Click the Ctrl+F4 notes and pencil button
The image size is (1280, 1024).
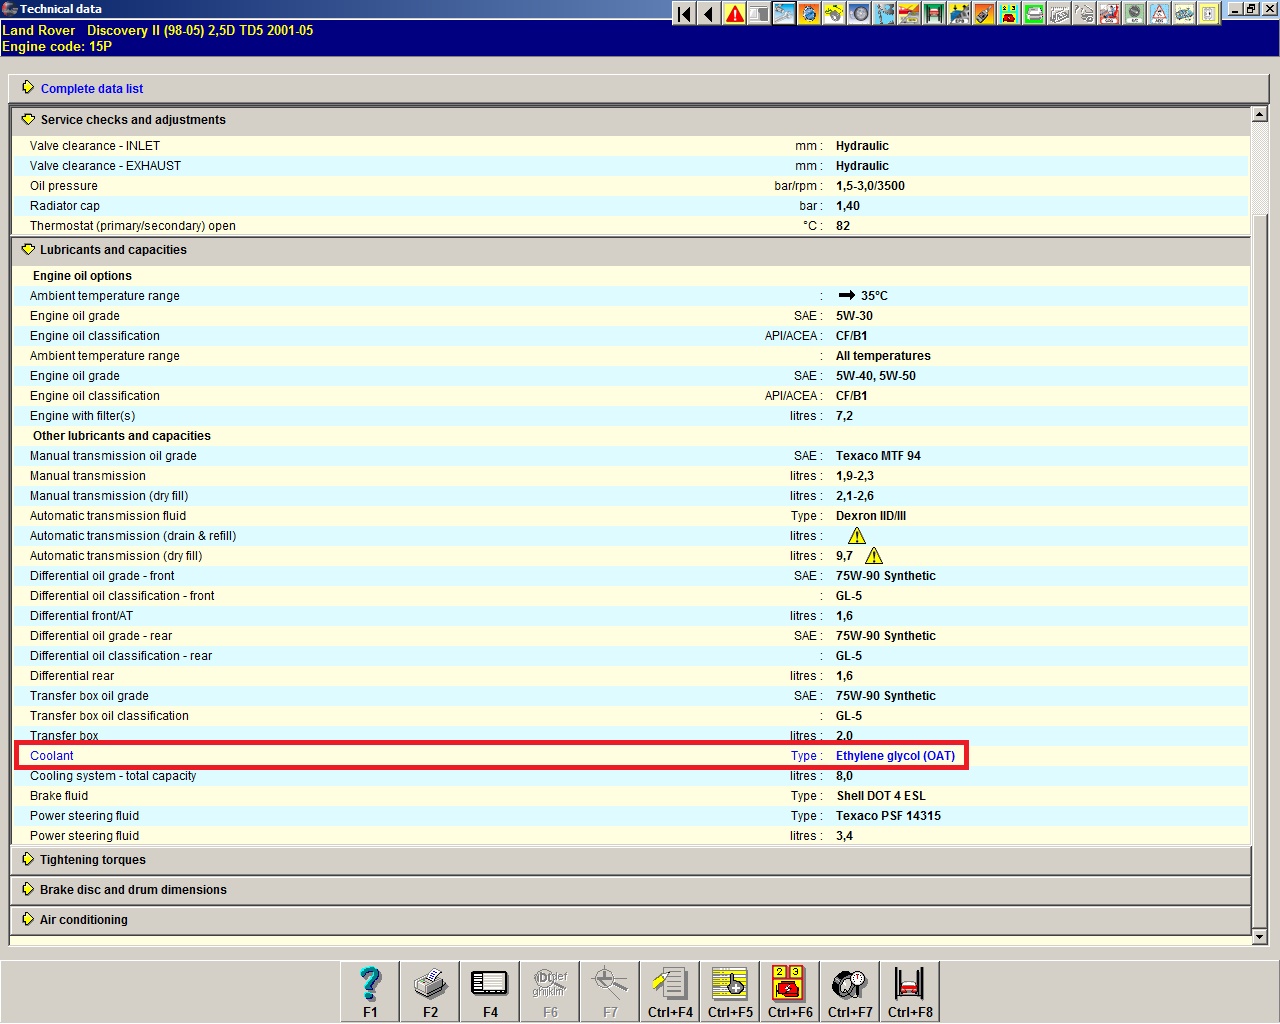tap(670, 990)
